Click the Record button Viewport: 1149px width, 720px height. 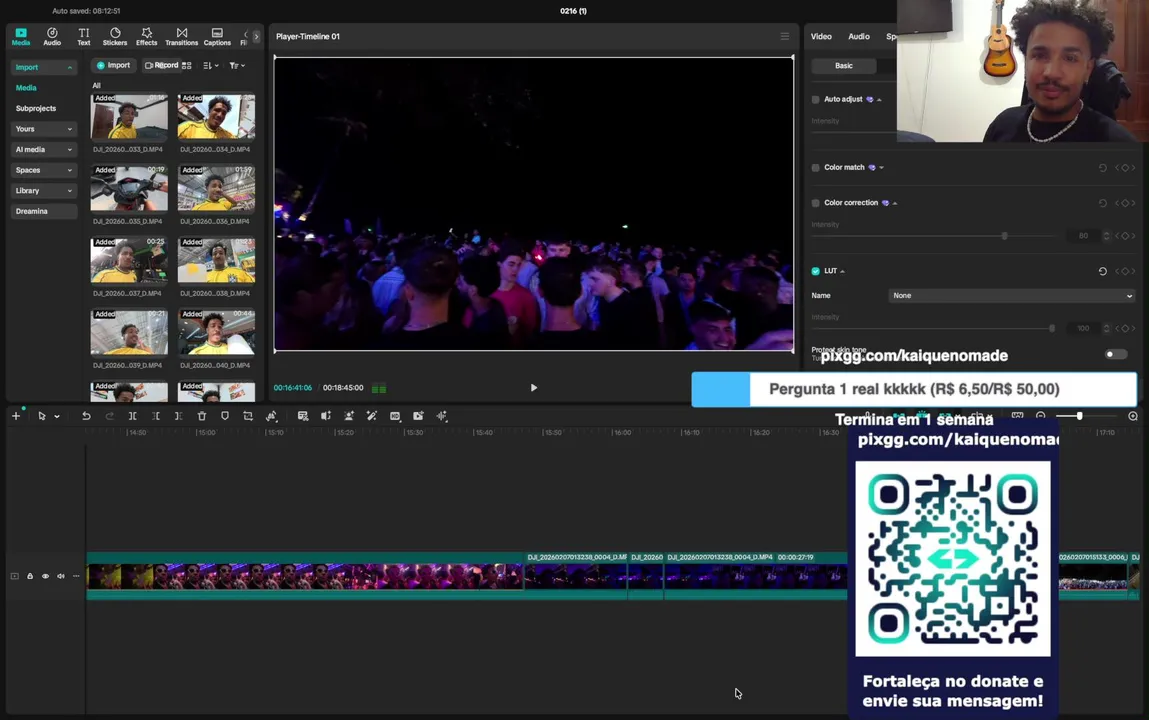pyautogui.click(x=161, y=65)
